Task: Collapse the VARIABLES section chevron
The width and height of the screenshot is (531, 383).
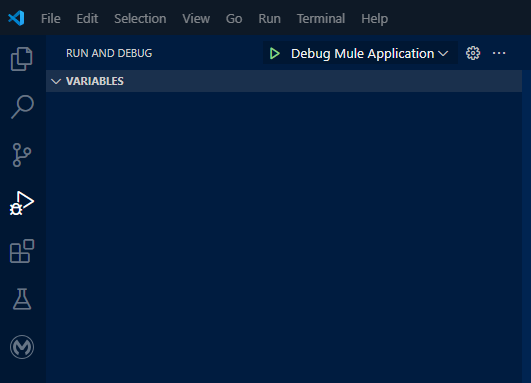Action: [56, 81]
